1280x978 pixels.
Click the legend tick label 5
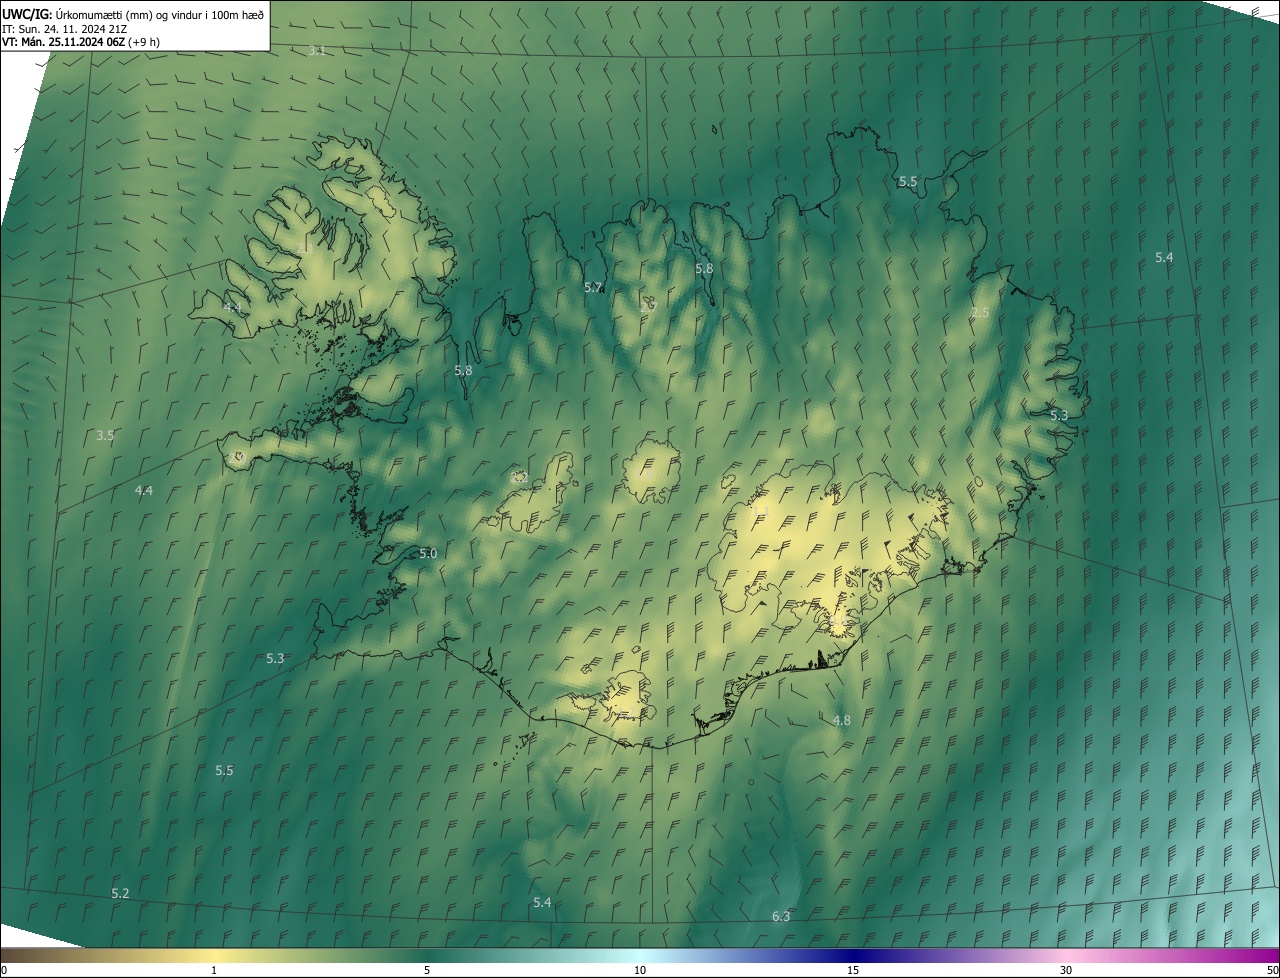427,971
